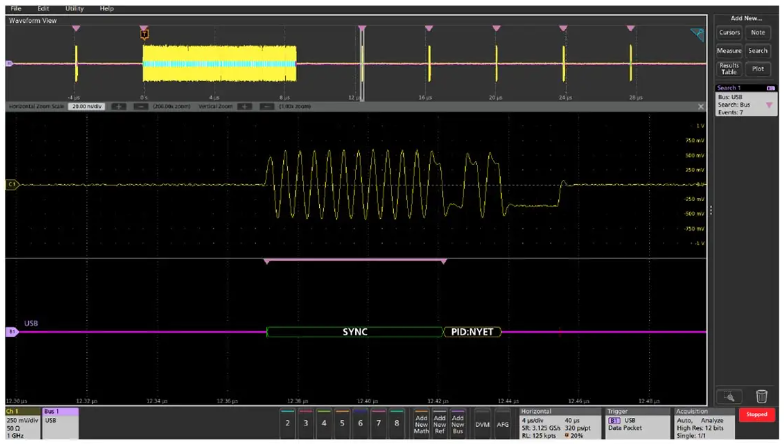This screenshot has height=444, width=784.
Task: Open the Ch 1 settings badge
Action: pyautogui.click(x=23, y=424)
